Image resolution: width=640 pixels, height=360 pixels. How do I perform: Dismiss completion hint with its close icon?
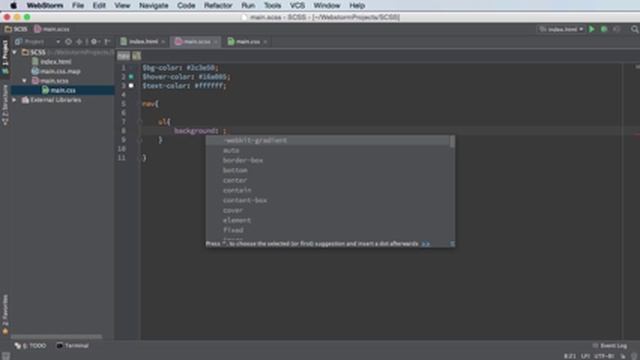(452, 244)
